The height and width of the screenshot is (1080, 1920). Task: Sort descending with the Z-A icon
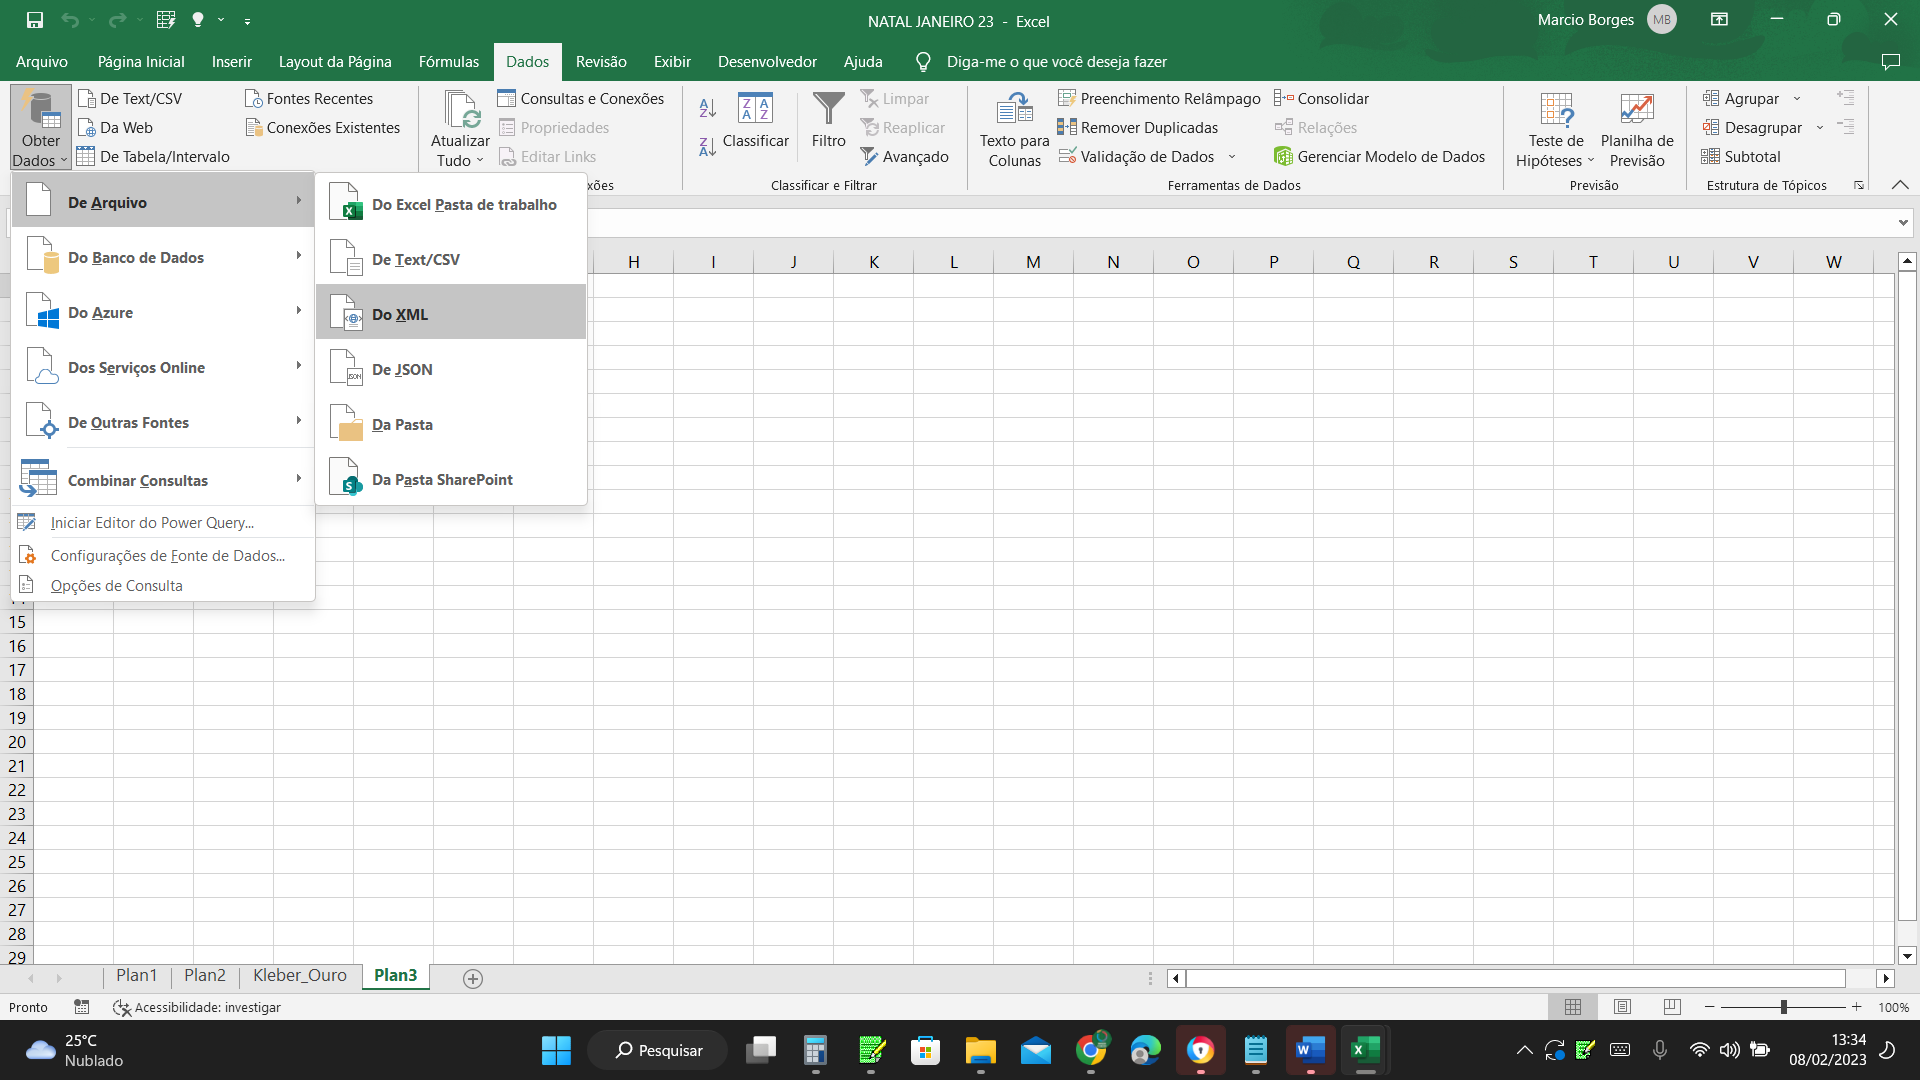[x=708, y=146]
